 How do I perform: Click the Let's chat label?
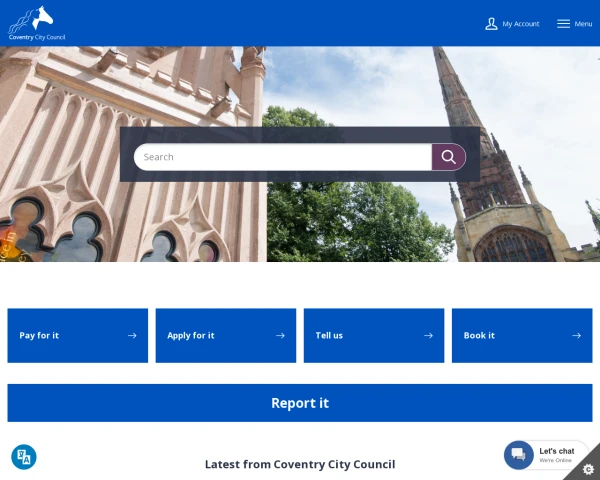tap(557, 451)
